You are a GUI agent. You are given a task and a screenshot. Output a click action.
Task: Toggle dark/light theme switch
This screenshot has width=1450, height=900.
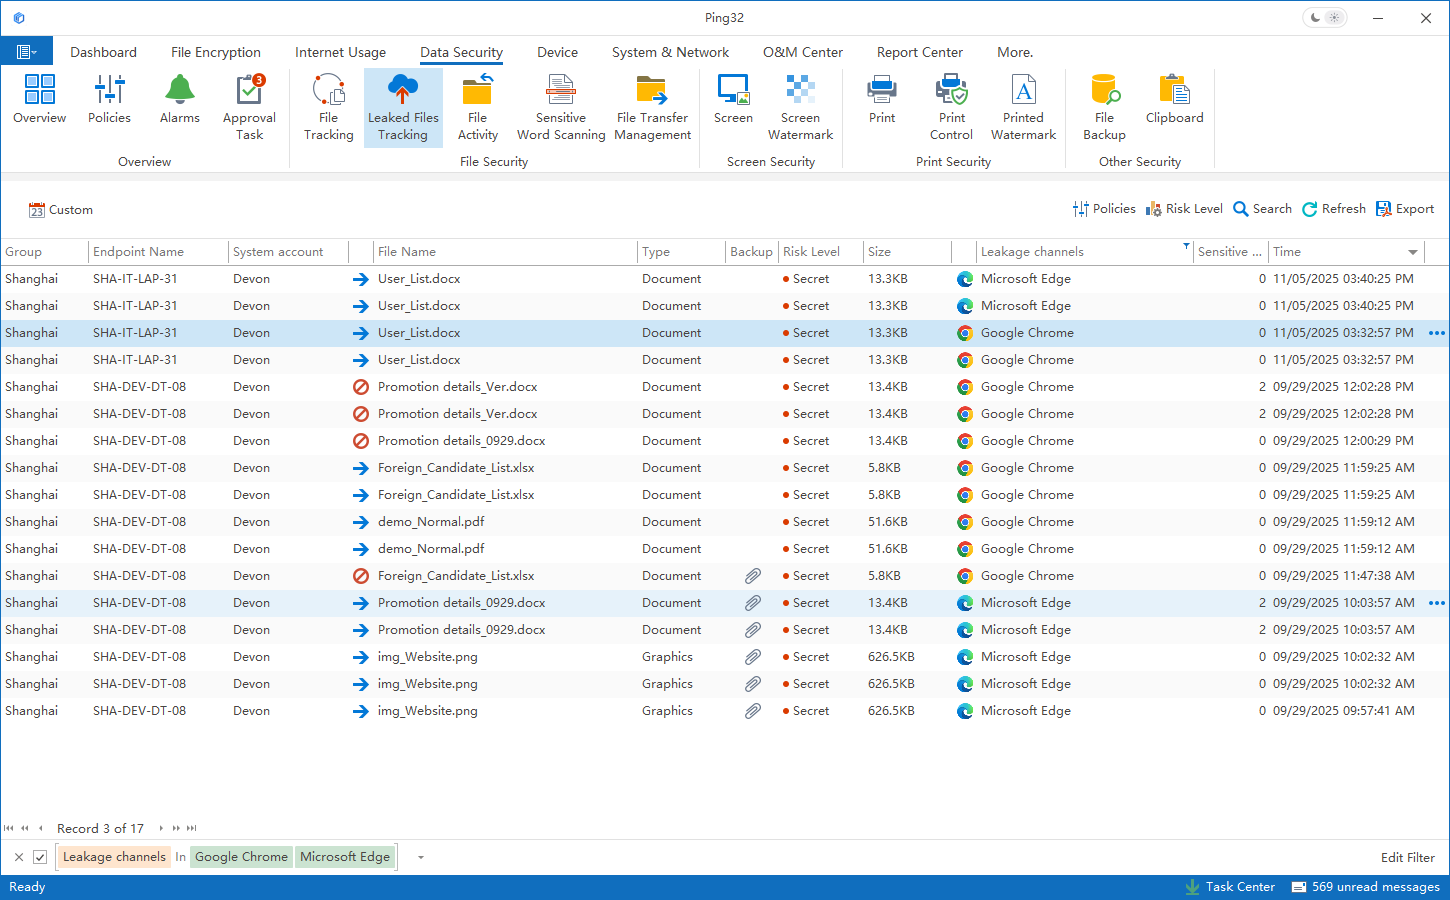click(x=1325, y=18)
